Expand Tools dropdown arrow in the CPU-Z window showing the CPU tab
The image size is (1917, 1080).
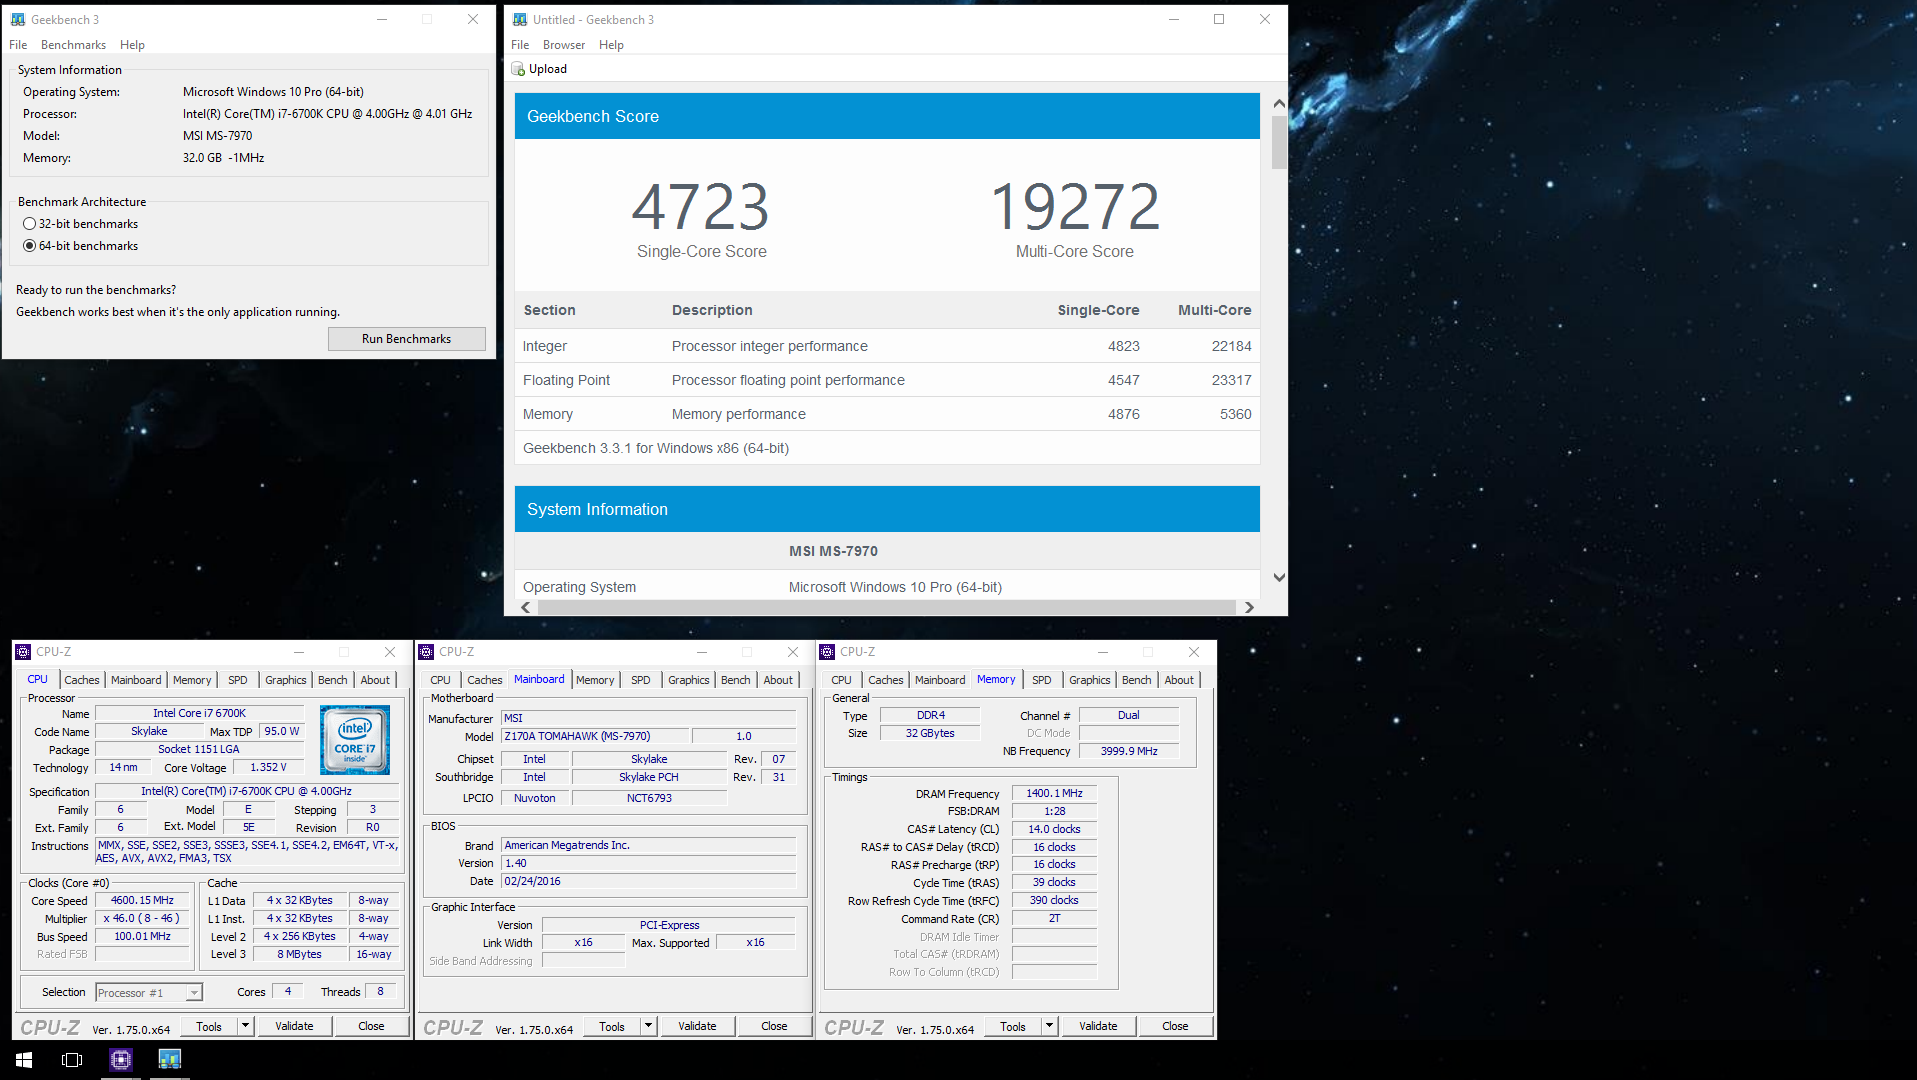245,1026
